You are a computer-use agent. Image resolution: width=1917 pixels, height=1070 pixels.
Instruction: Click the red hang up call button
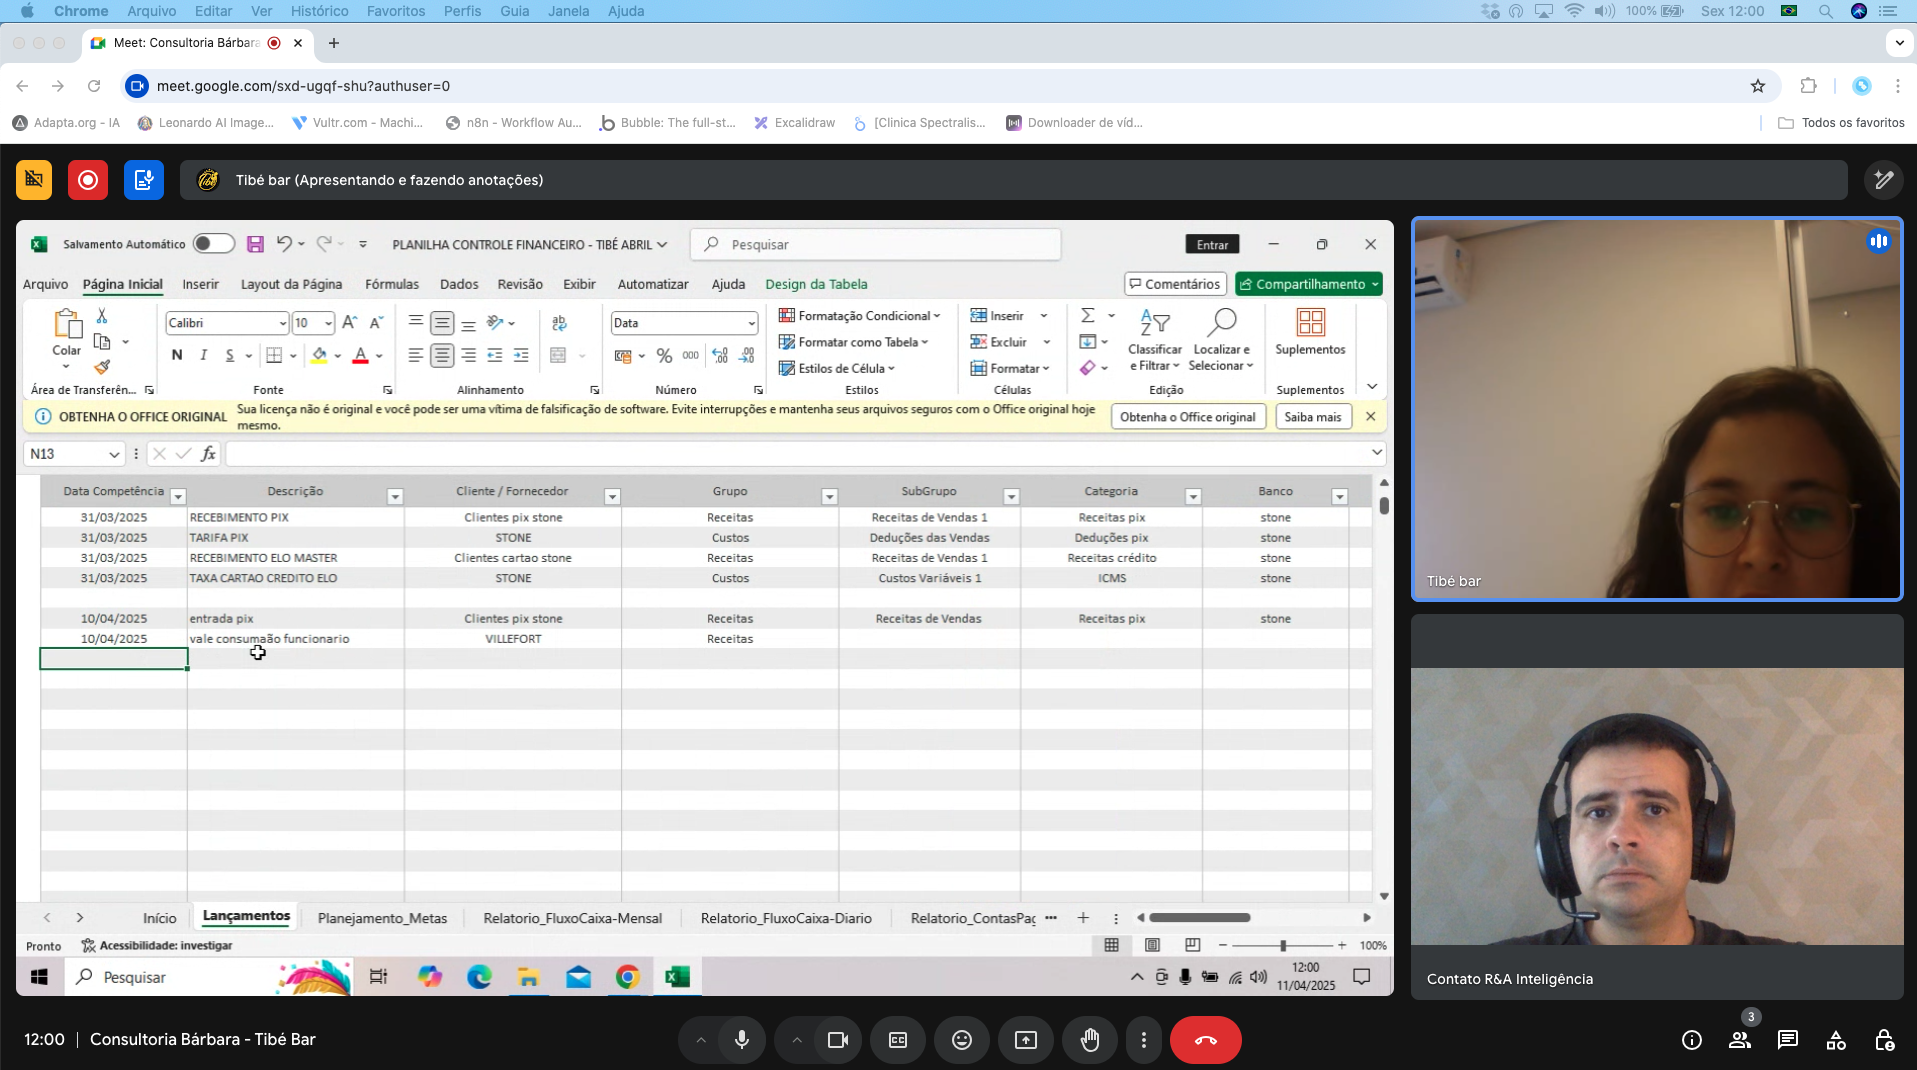tap(1205, 1040)
